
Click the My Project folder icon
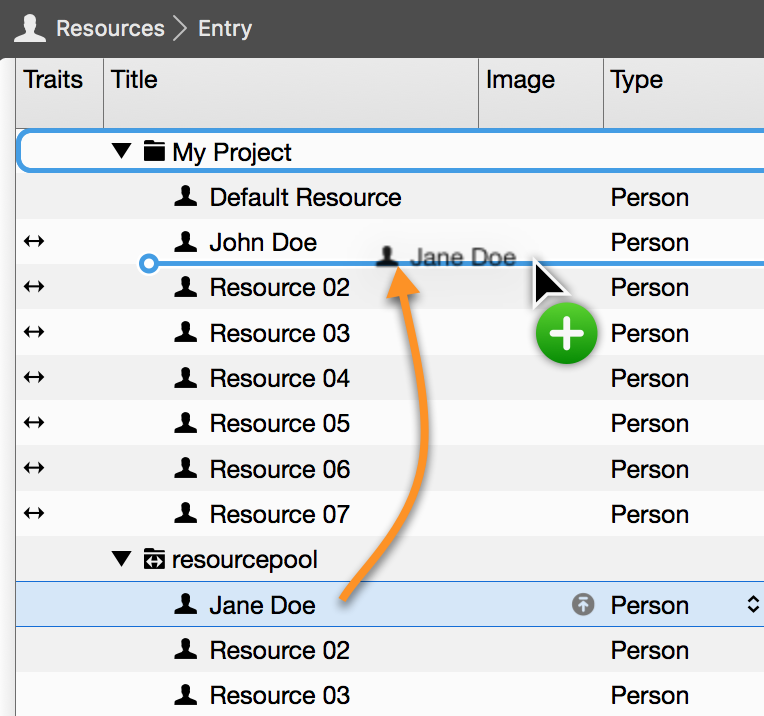tap(154, 152)
